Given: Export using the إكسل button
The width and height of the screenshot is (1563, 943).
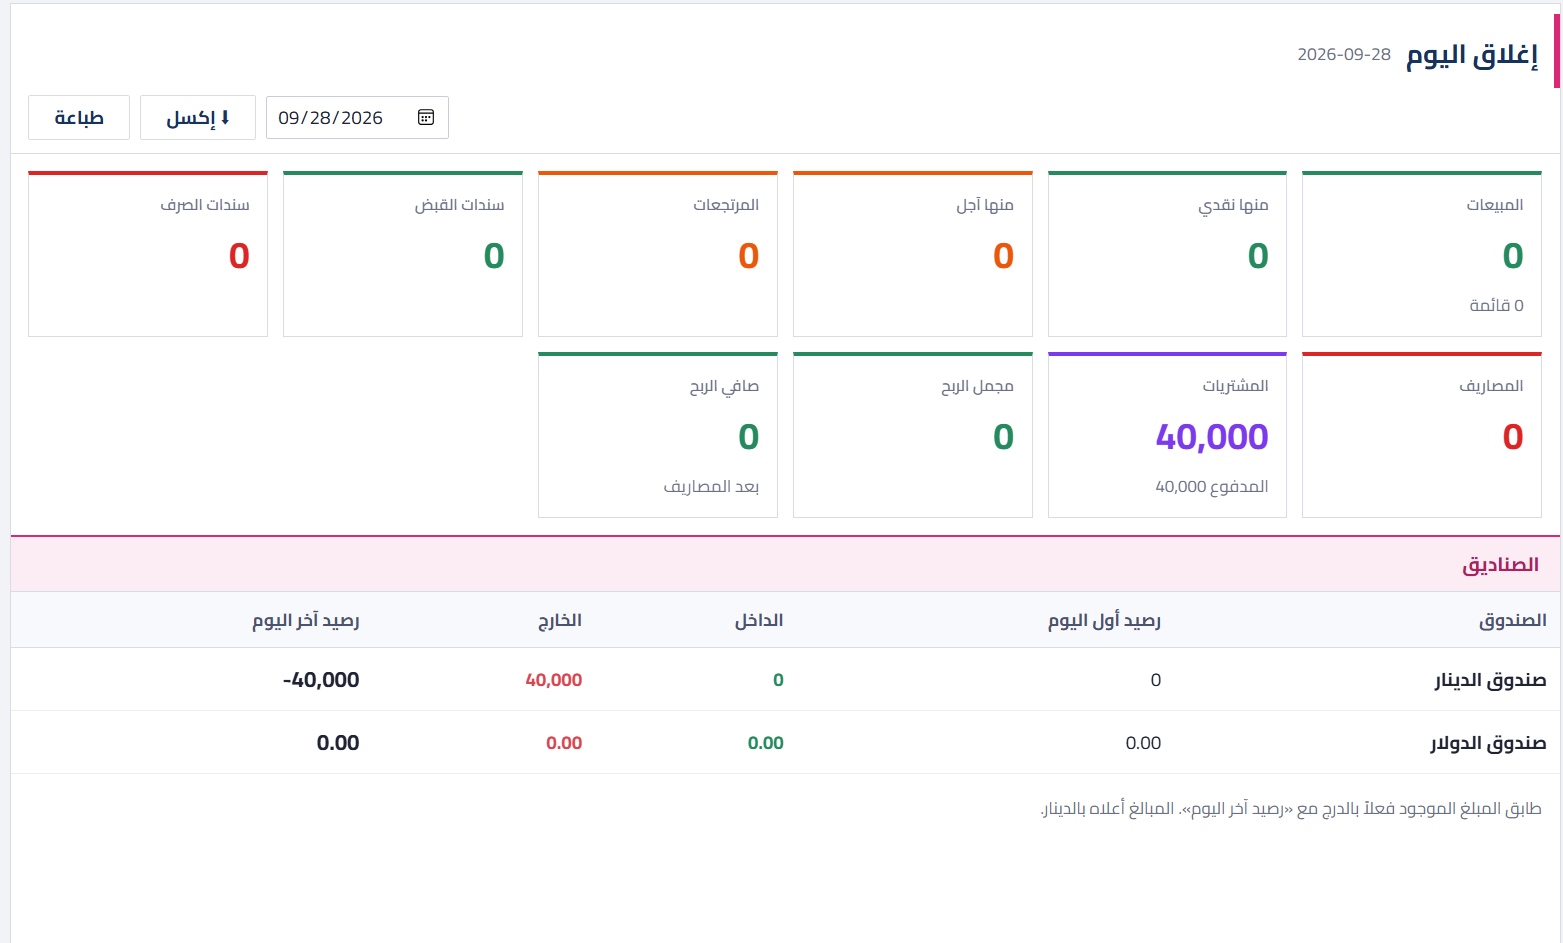Looking at the screenshot, I should pyautogui.click(x=198, y=118).
